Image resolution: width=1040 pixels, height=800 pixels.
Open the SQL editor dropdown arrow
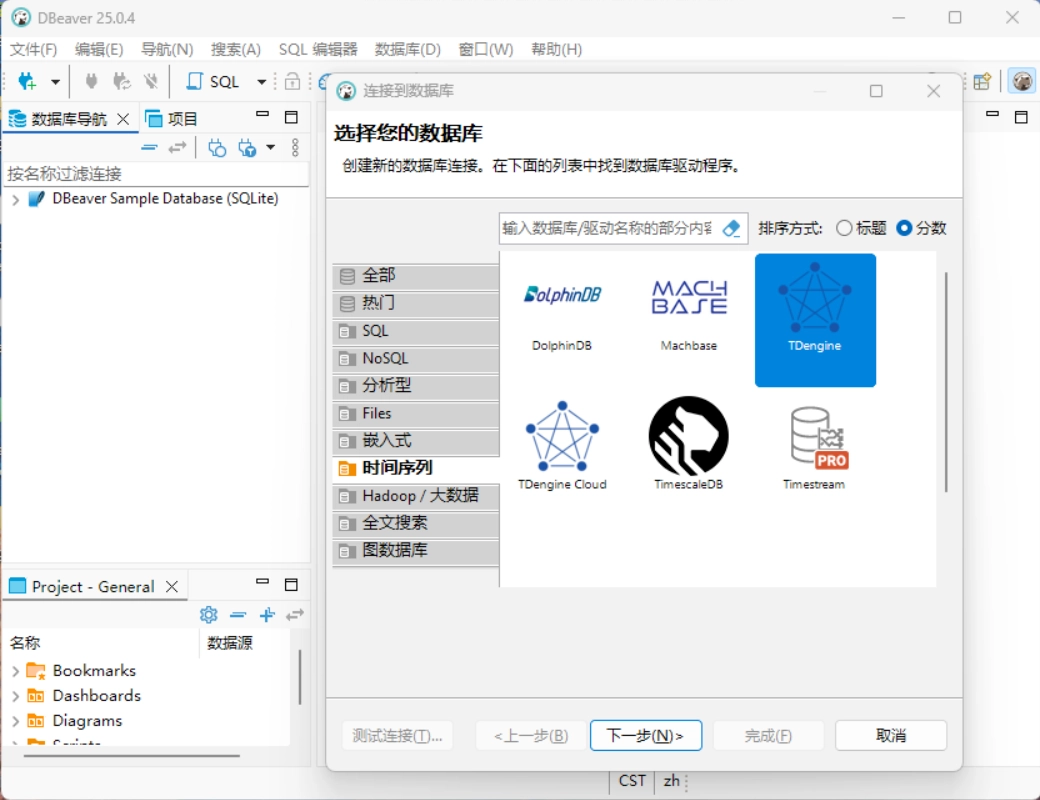(262, 82)
